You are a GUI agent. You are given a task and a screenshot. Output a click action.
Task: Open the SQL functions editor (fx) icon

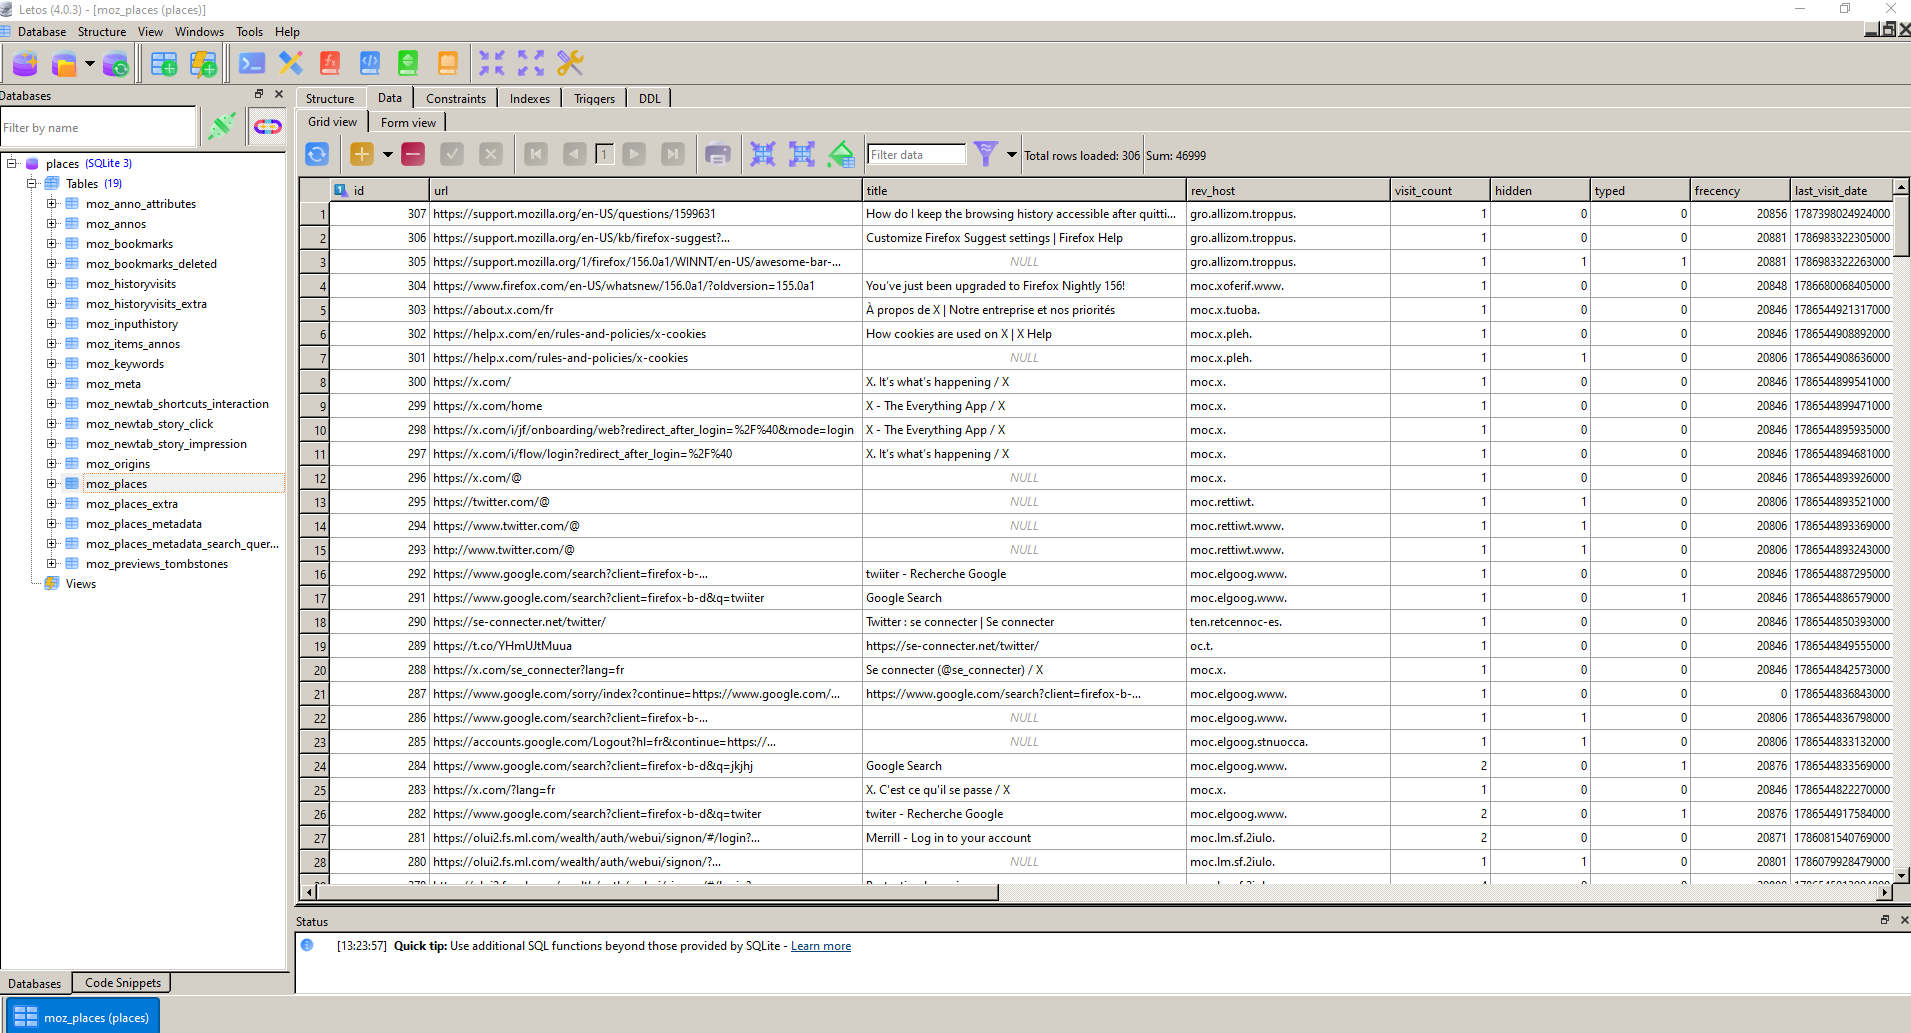[x=330, y=64]
